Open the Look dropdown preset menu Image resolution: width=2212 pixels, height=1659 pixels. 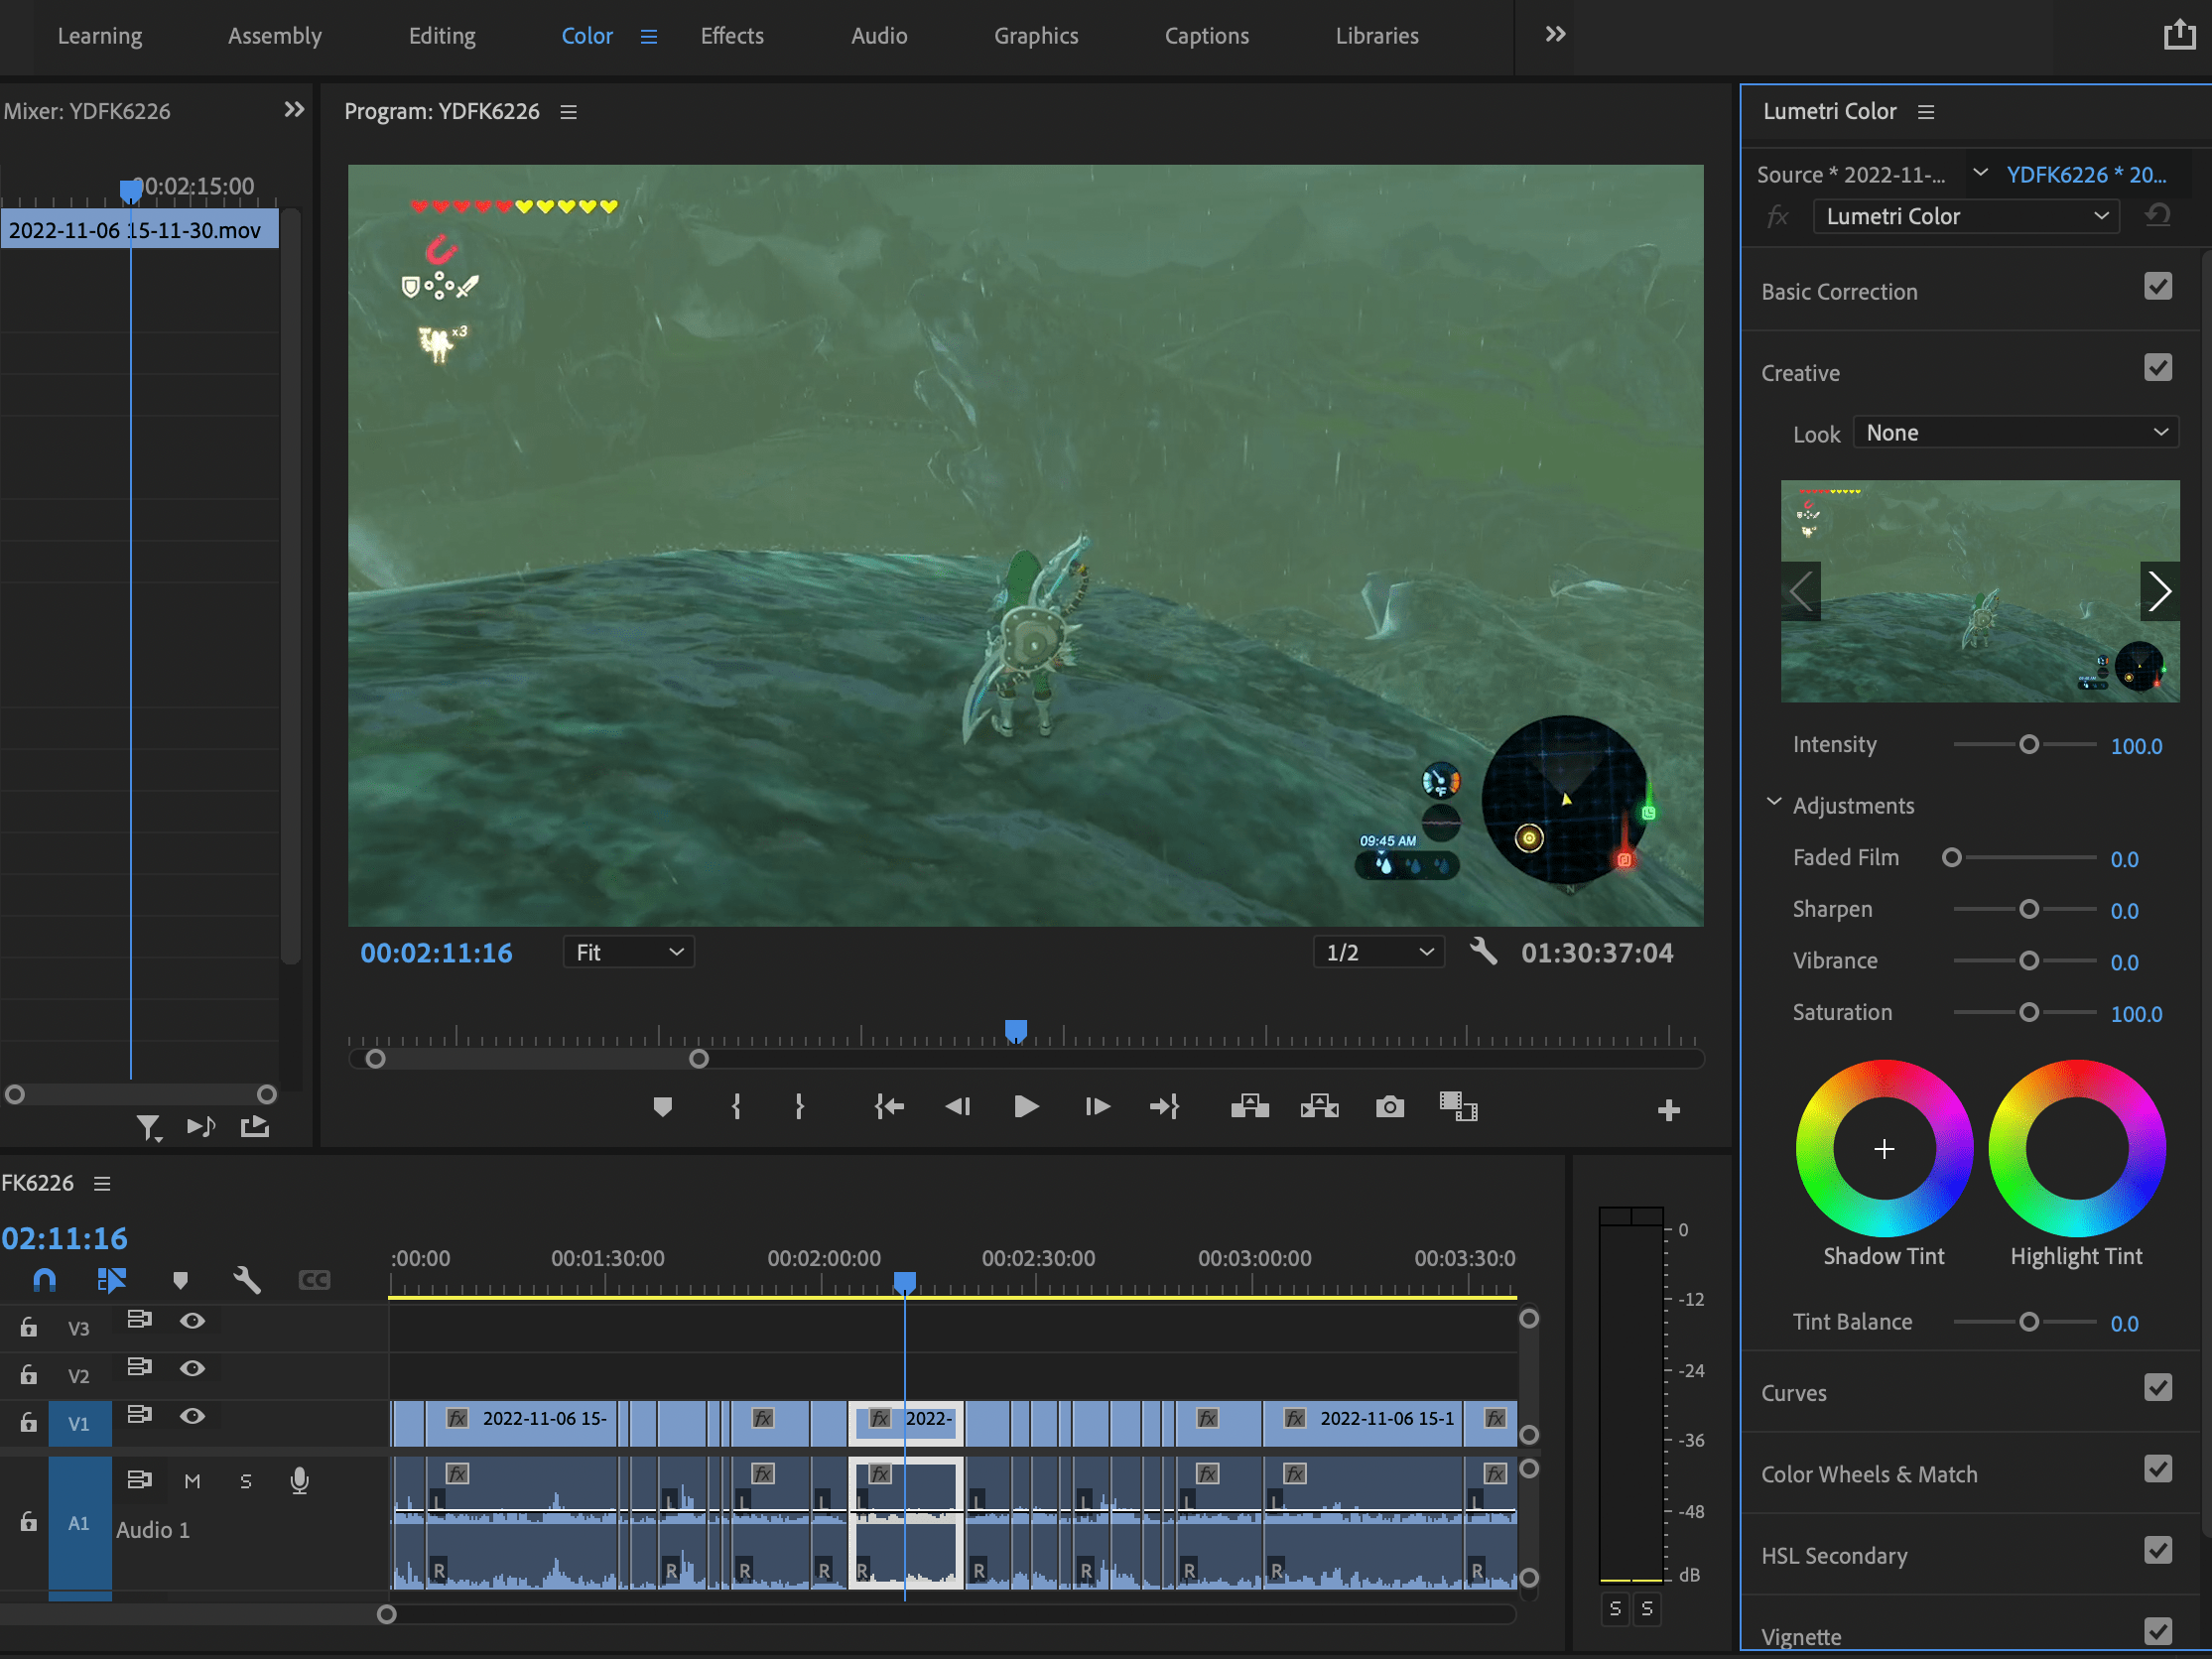(2016, 434)
